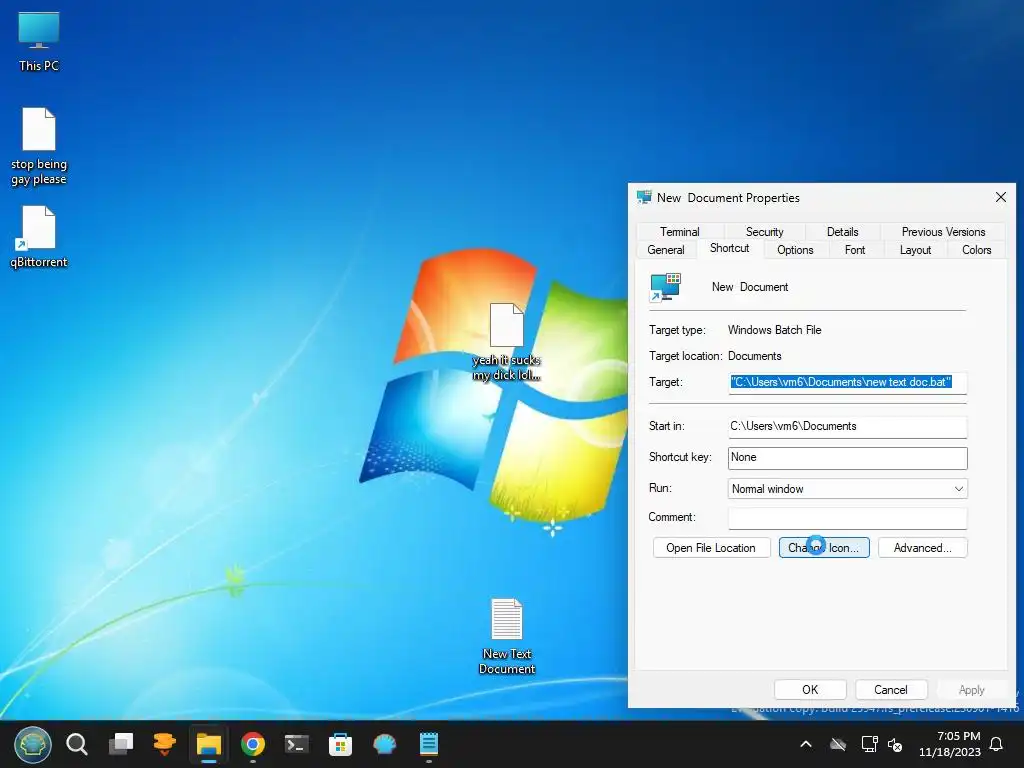Click the Start in field
The width and height of the screenshot is (1024, 768).
click(847, 426)
